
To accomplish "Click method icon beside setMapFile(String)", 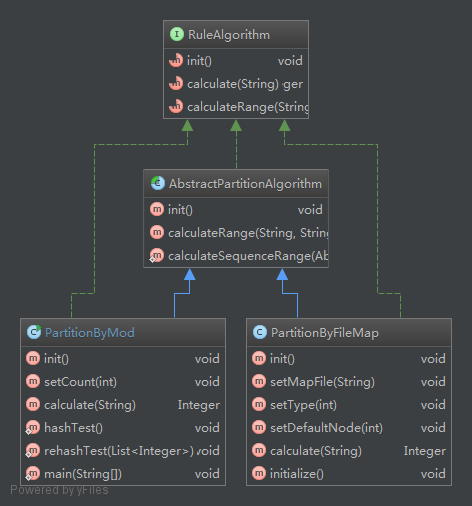I will [259, 381].
